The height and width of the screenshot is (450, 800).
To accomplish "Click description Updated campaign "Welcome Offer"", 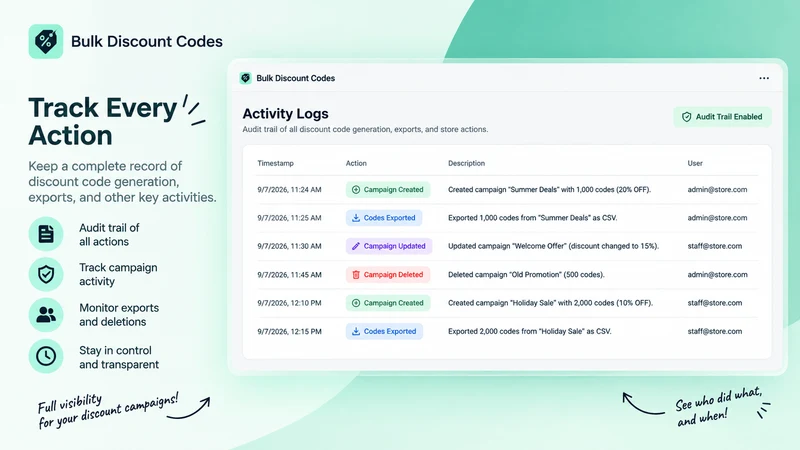I will (x=554, y=246).
